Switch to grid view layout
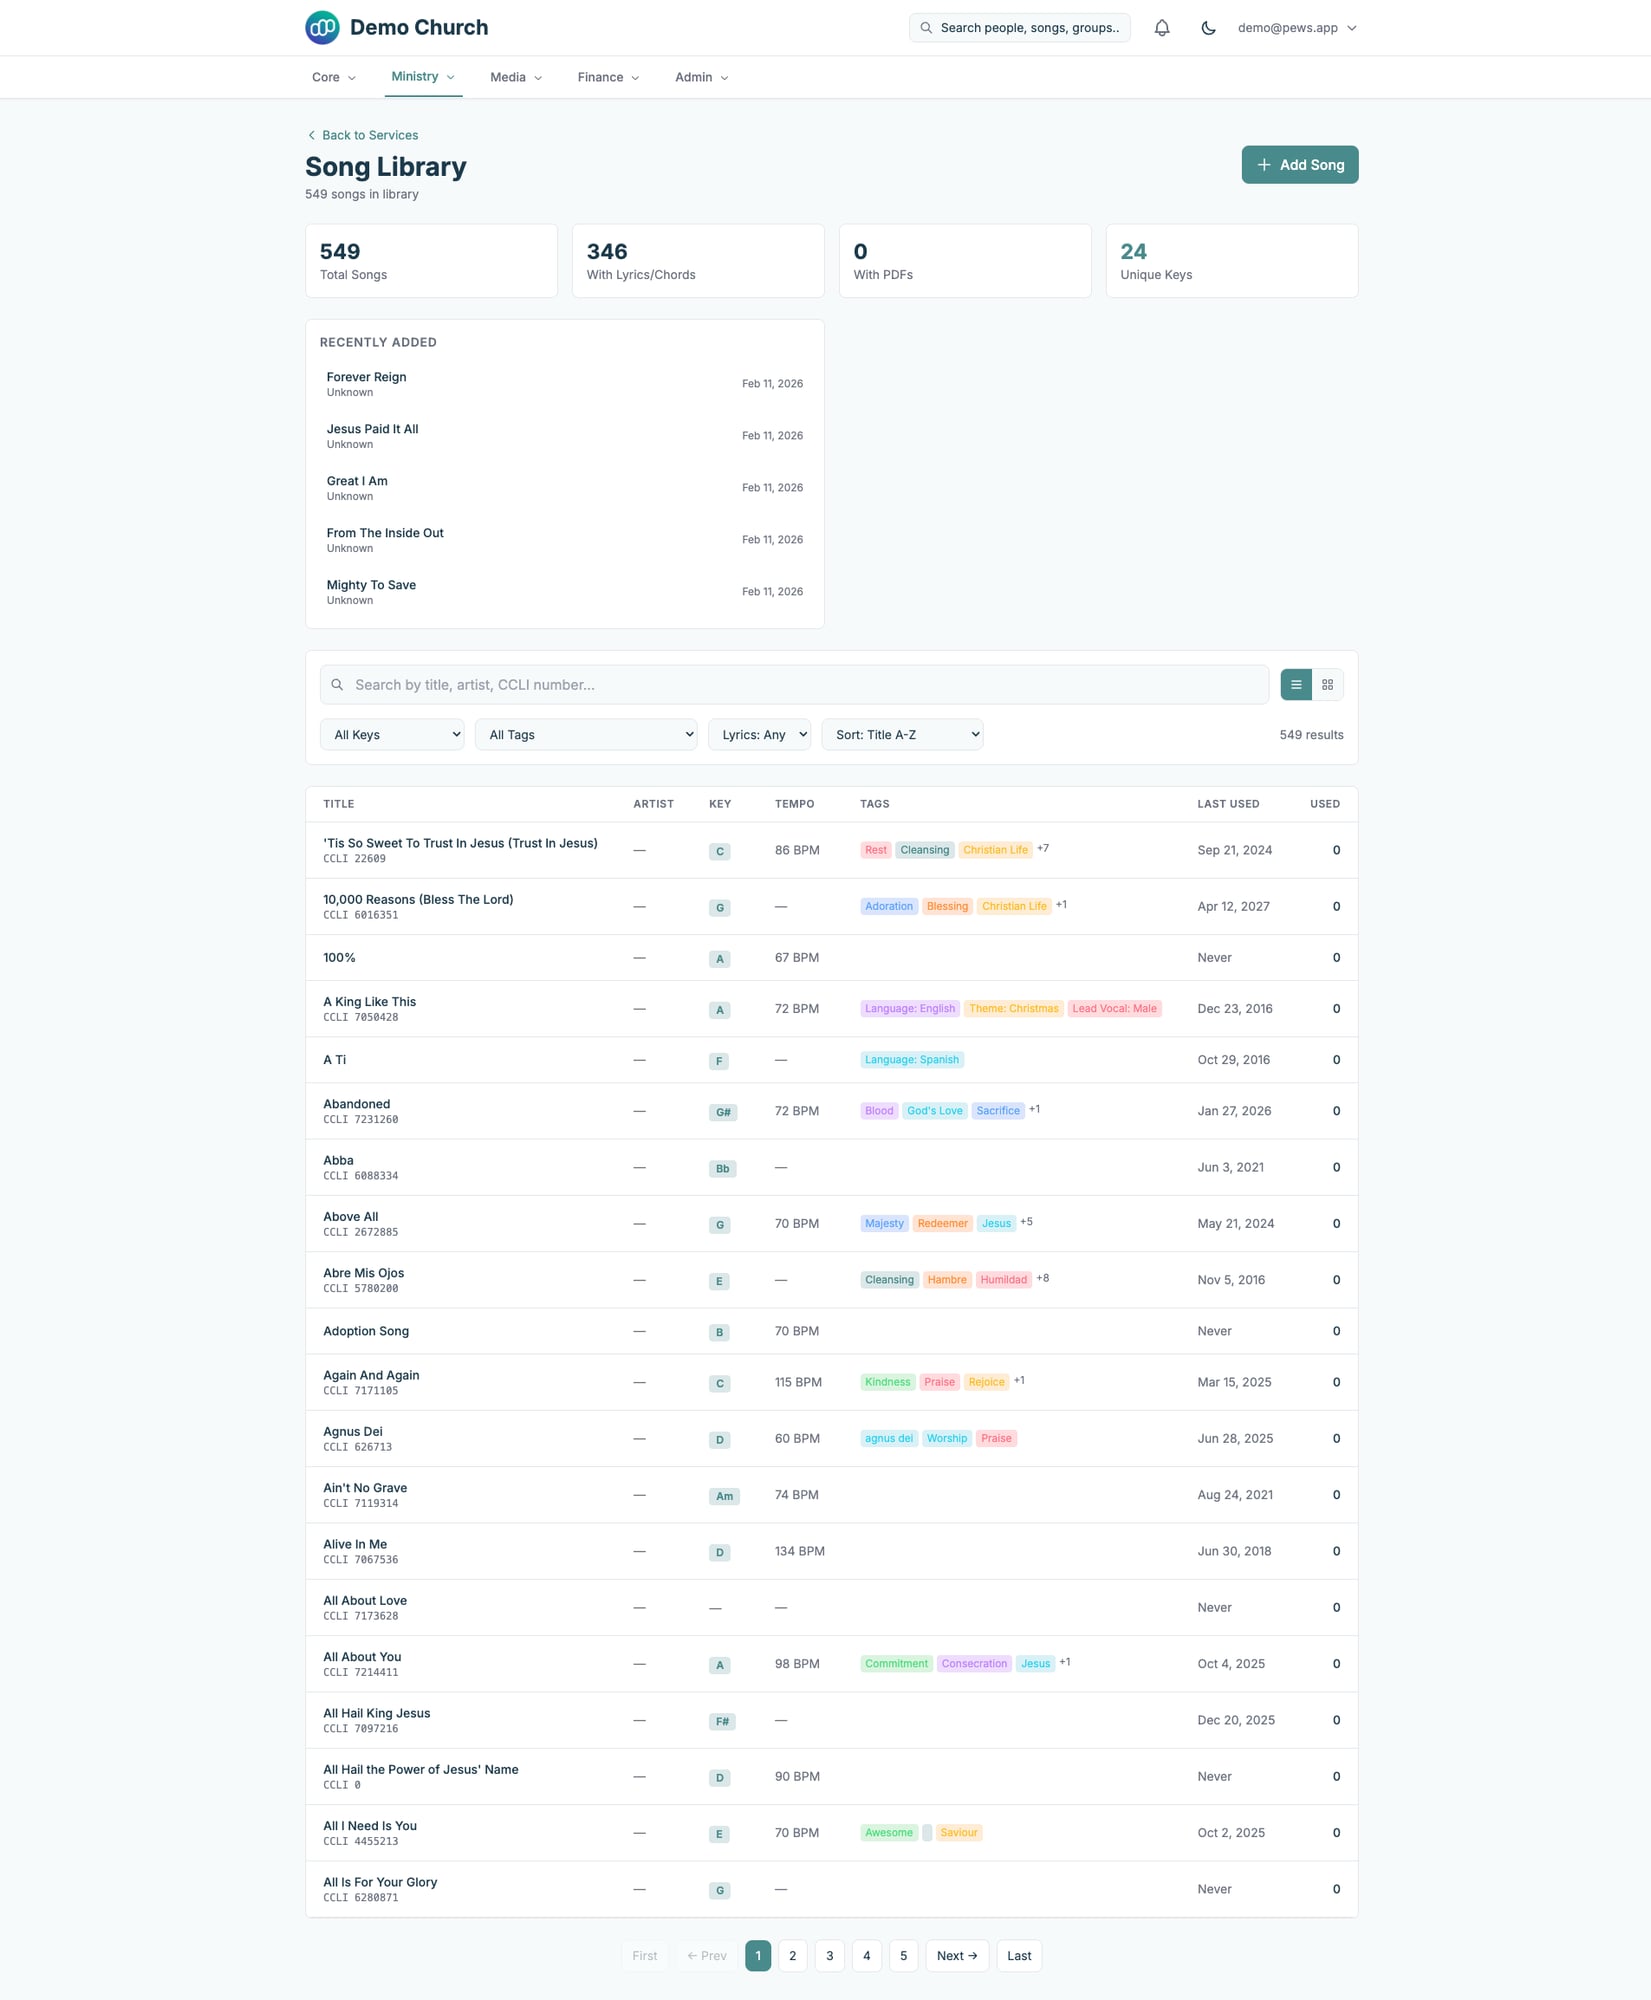1651x2000 pixels. [x=1327, y=685]
